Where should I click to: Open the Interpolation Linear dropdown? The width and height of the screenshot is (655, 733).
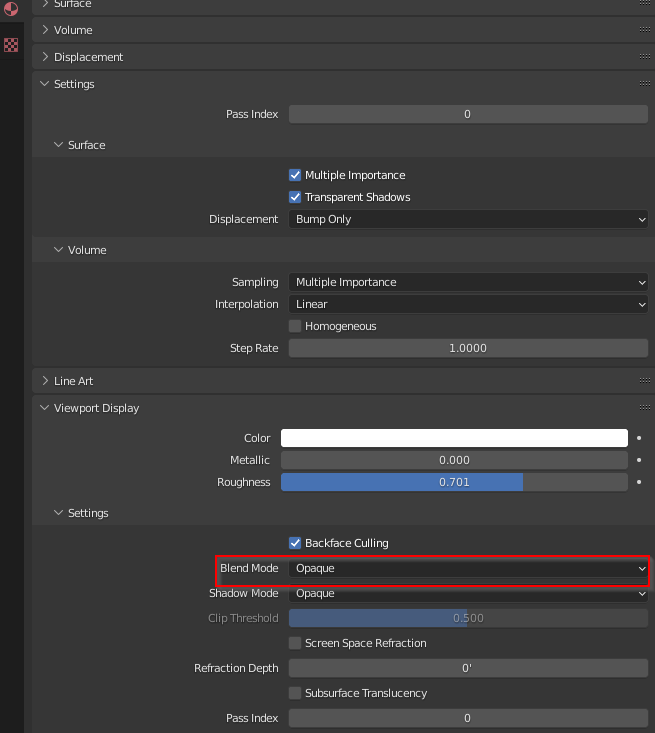468,304
